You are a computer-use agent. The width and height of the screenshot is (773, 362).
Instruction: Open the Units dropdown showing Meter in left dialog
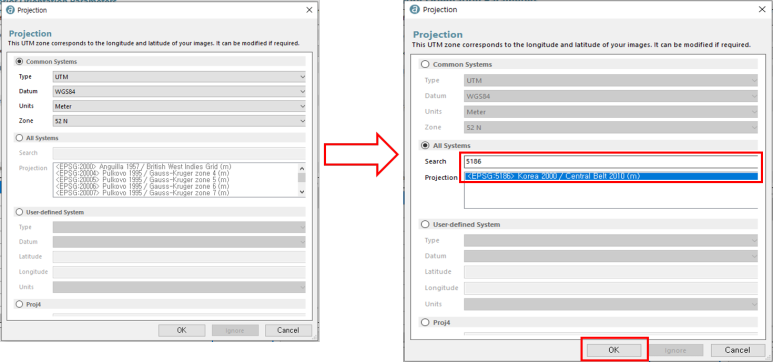179,107
